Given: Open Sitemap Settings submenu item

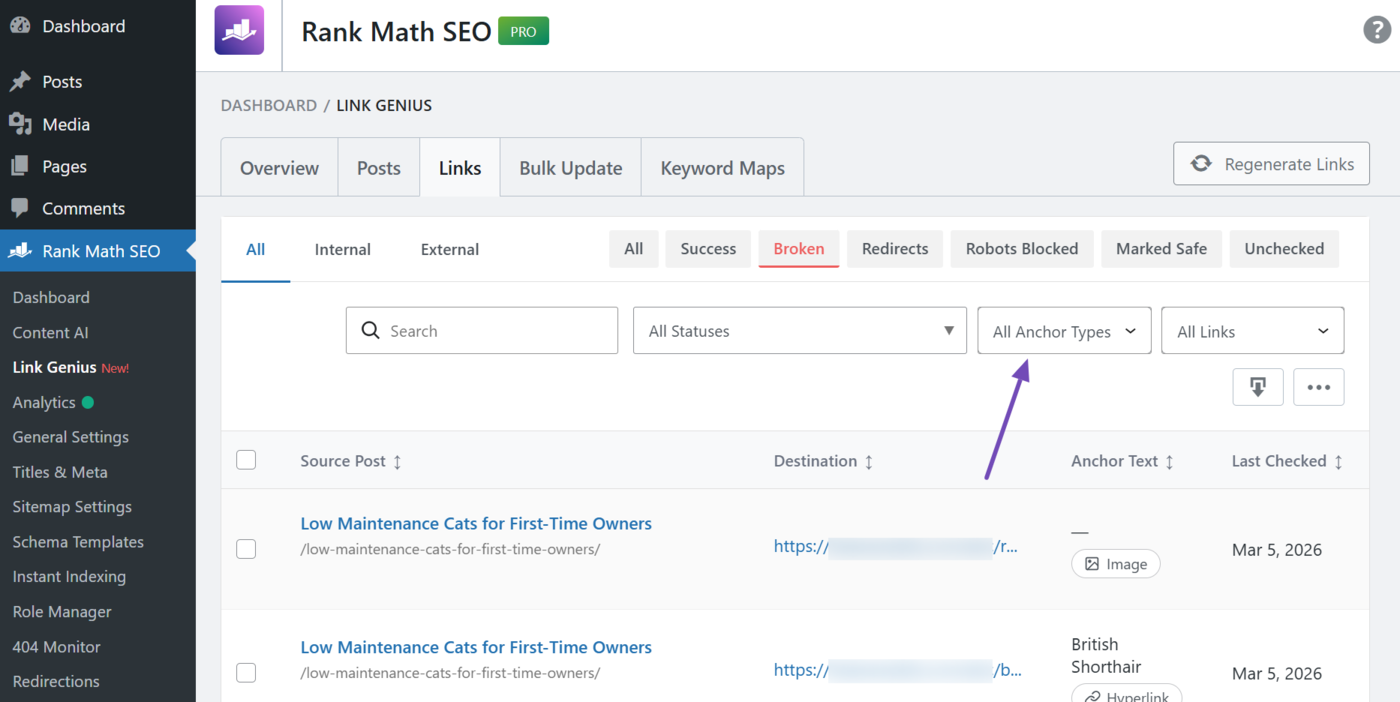Looking at the screenshot, I should pyautogui.click(x=72, y=507).
